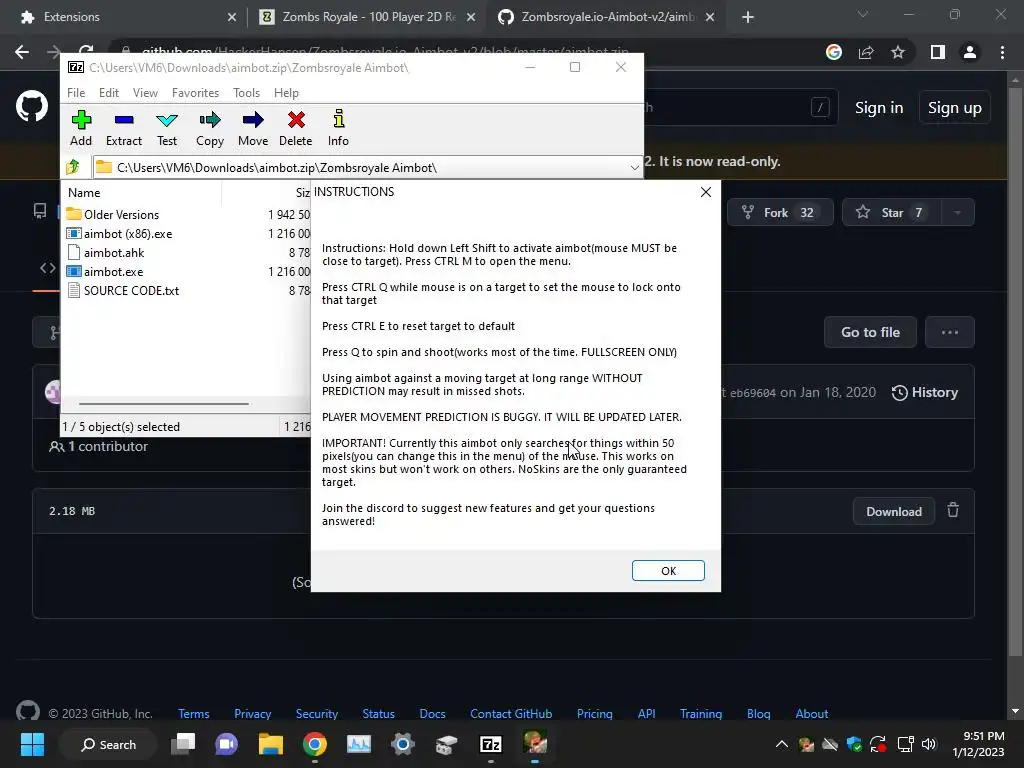Click the taskbar Search box

[x=108, y=744]
